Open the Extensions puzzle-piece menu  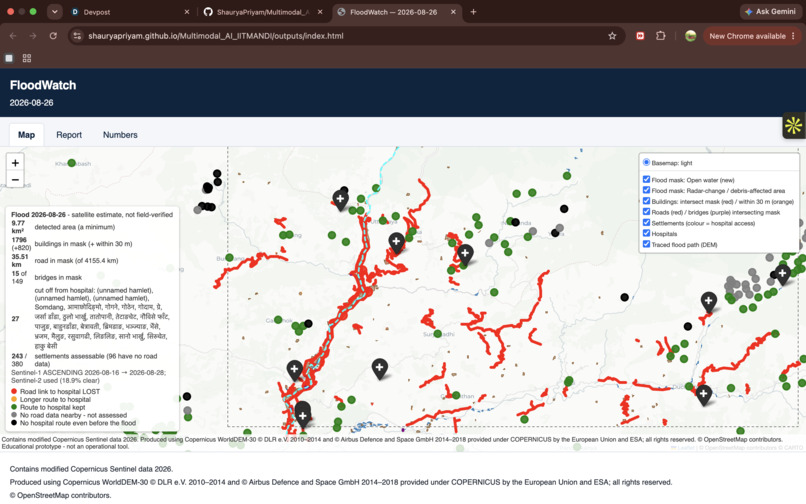661,36
